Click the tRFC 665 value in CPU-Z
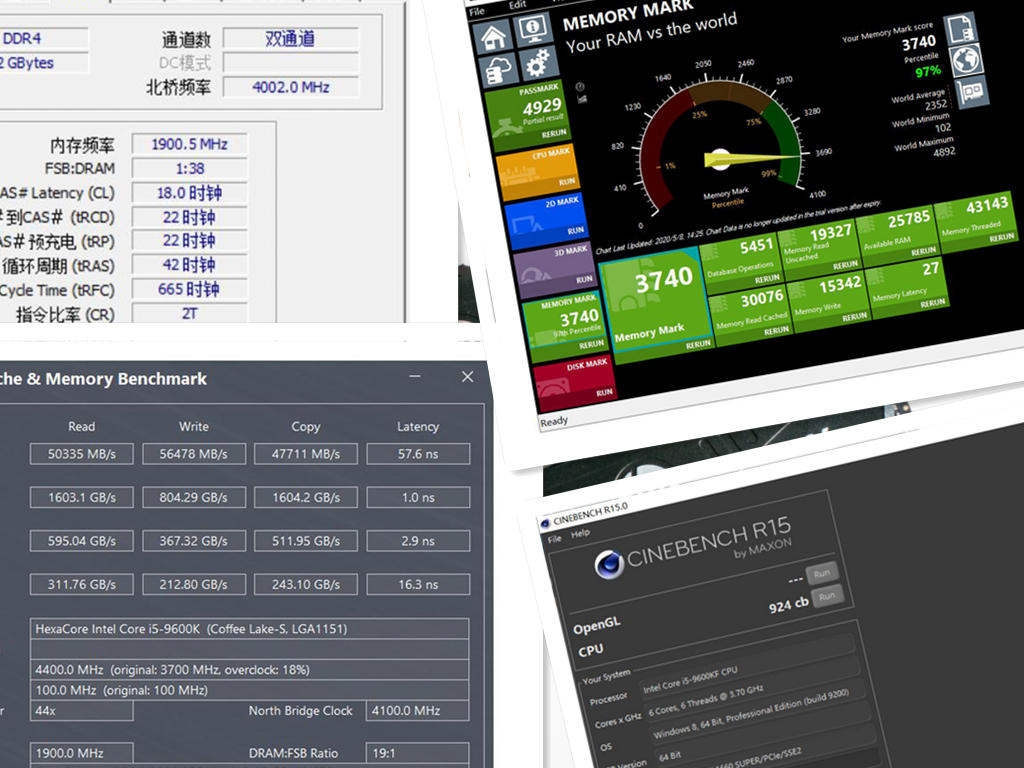Viewport: 1024px width, 768px height. (189, 289)
